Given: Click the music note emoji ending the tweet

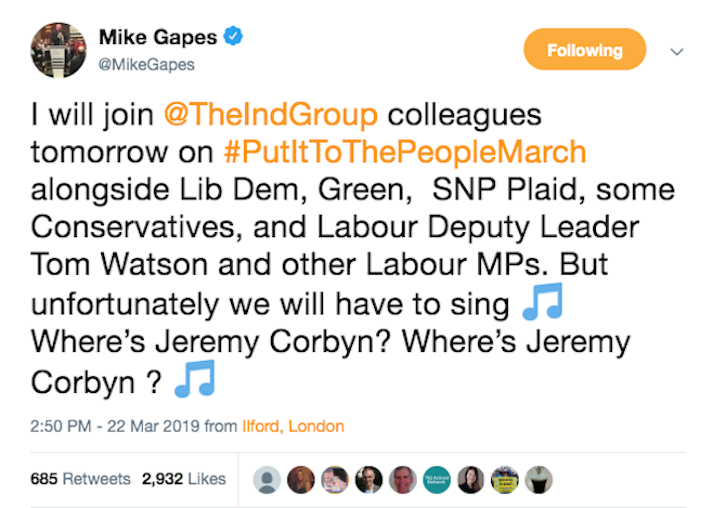Looking at the screenshot, I should [194, 381].
